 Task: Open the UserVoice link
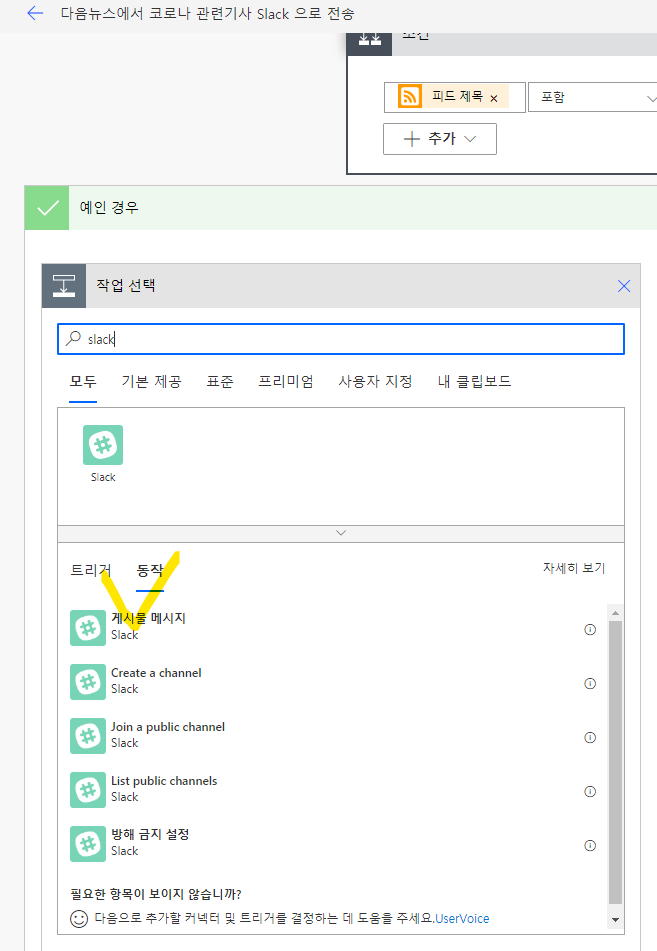click(x=462, y=918)
